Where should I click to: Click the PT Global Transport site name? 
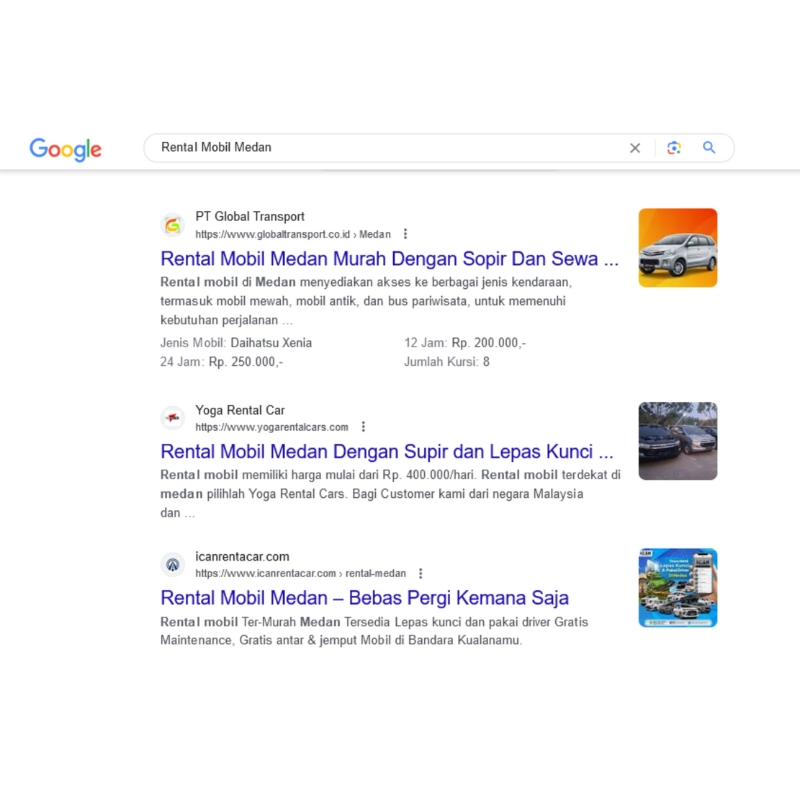(x=249, y=216)
